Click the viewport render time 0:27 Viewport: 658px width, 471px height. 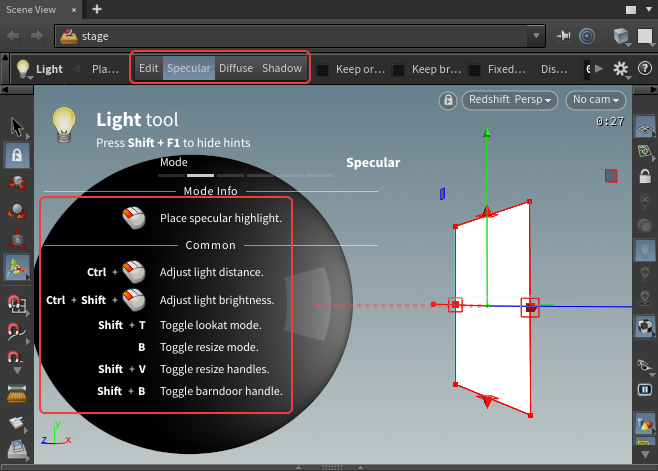pyautogui.click(x=610, y=122)
